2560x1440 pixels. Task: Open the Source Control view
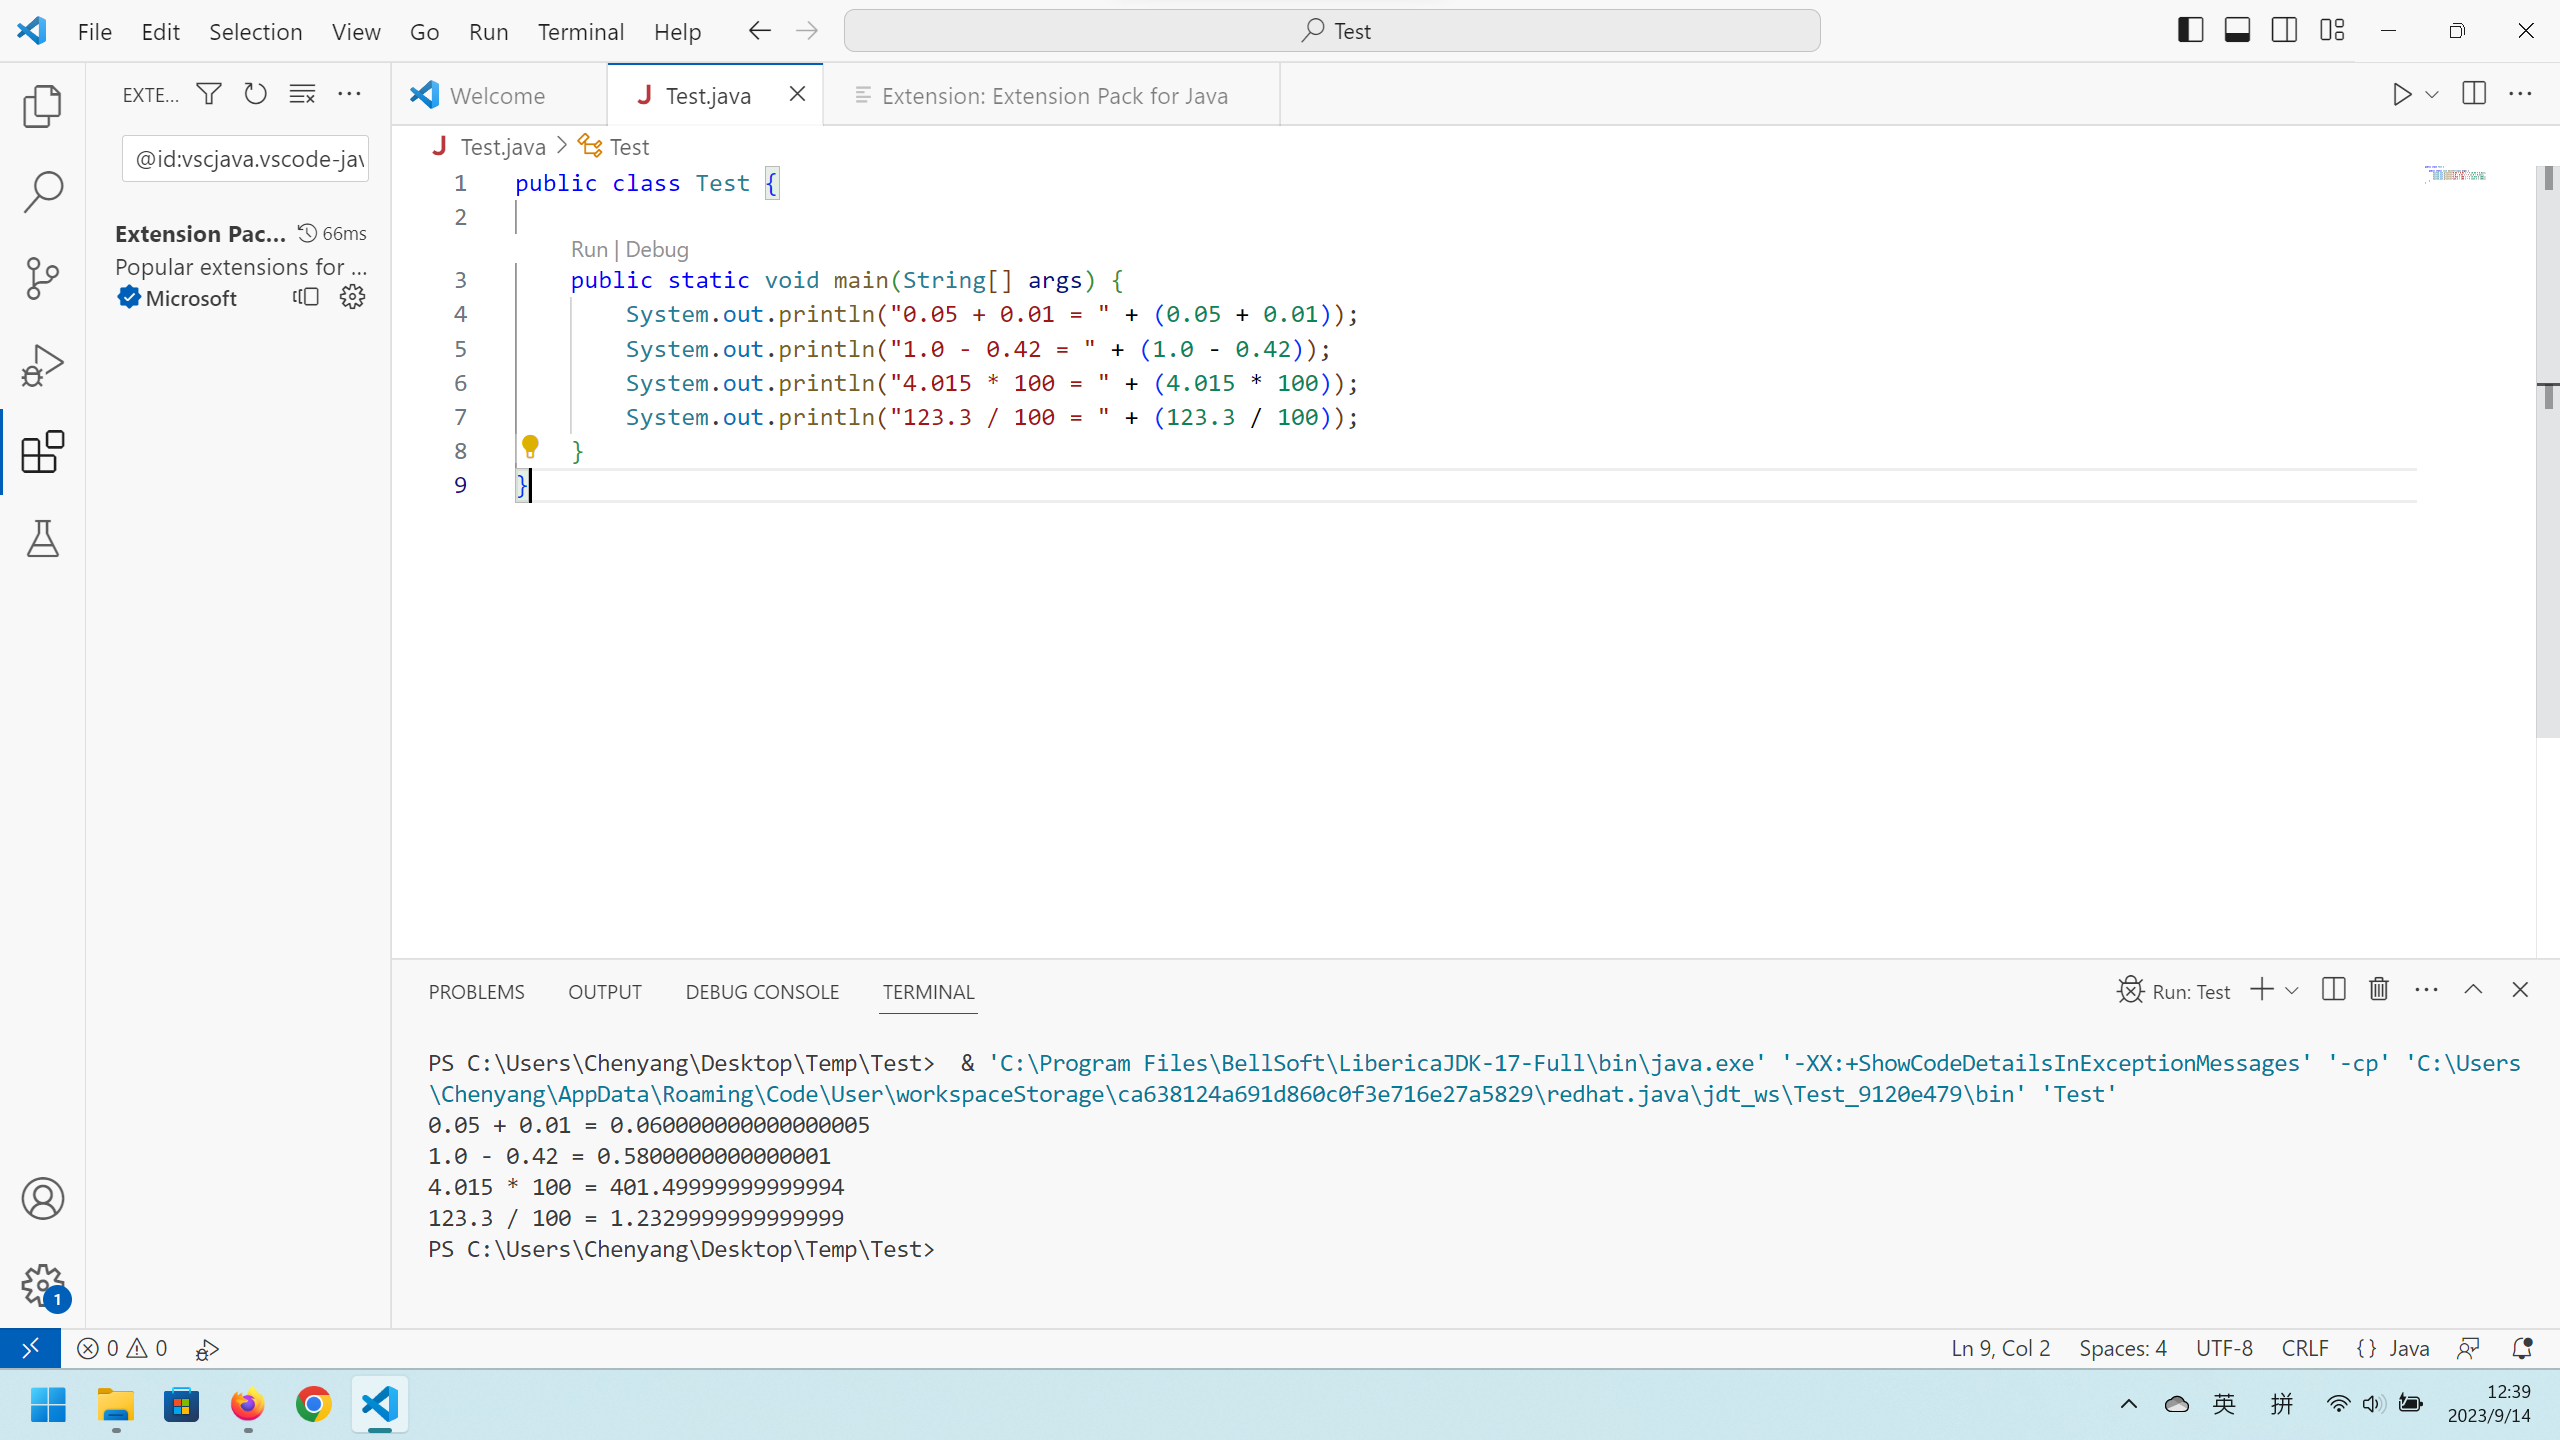point(42,278)
